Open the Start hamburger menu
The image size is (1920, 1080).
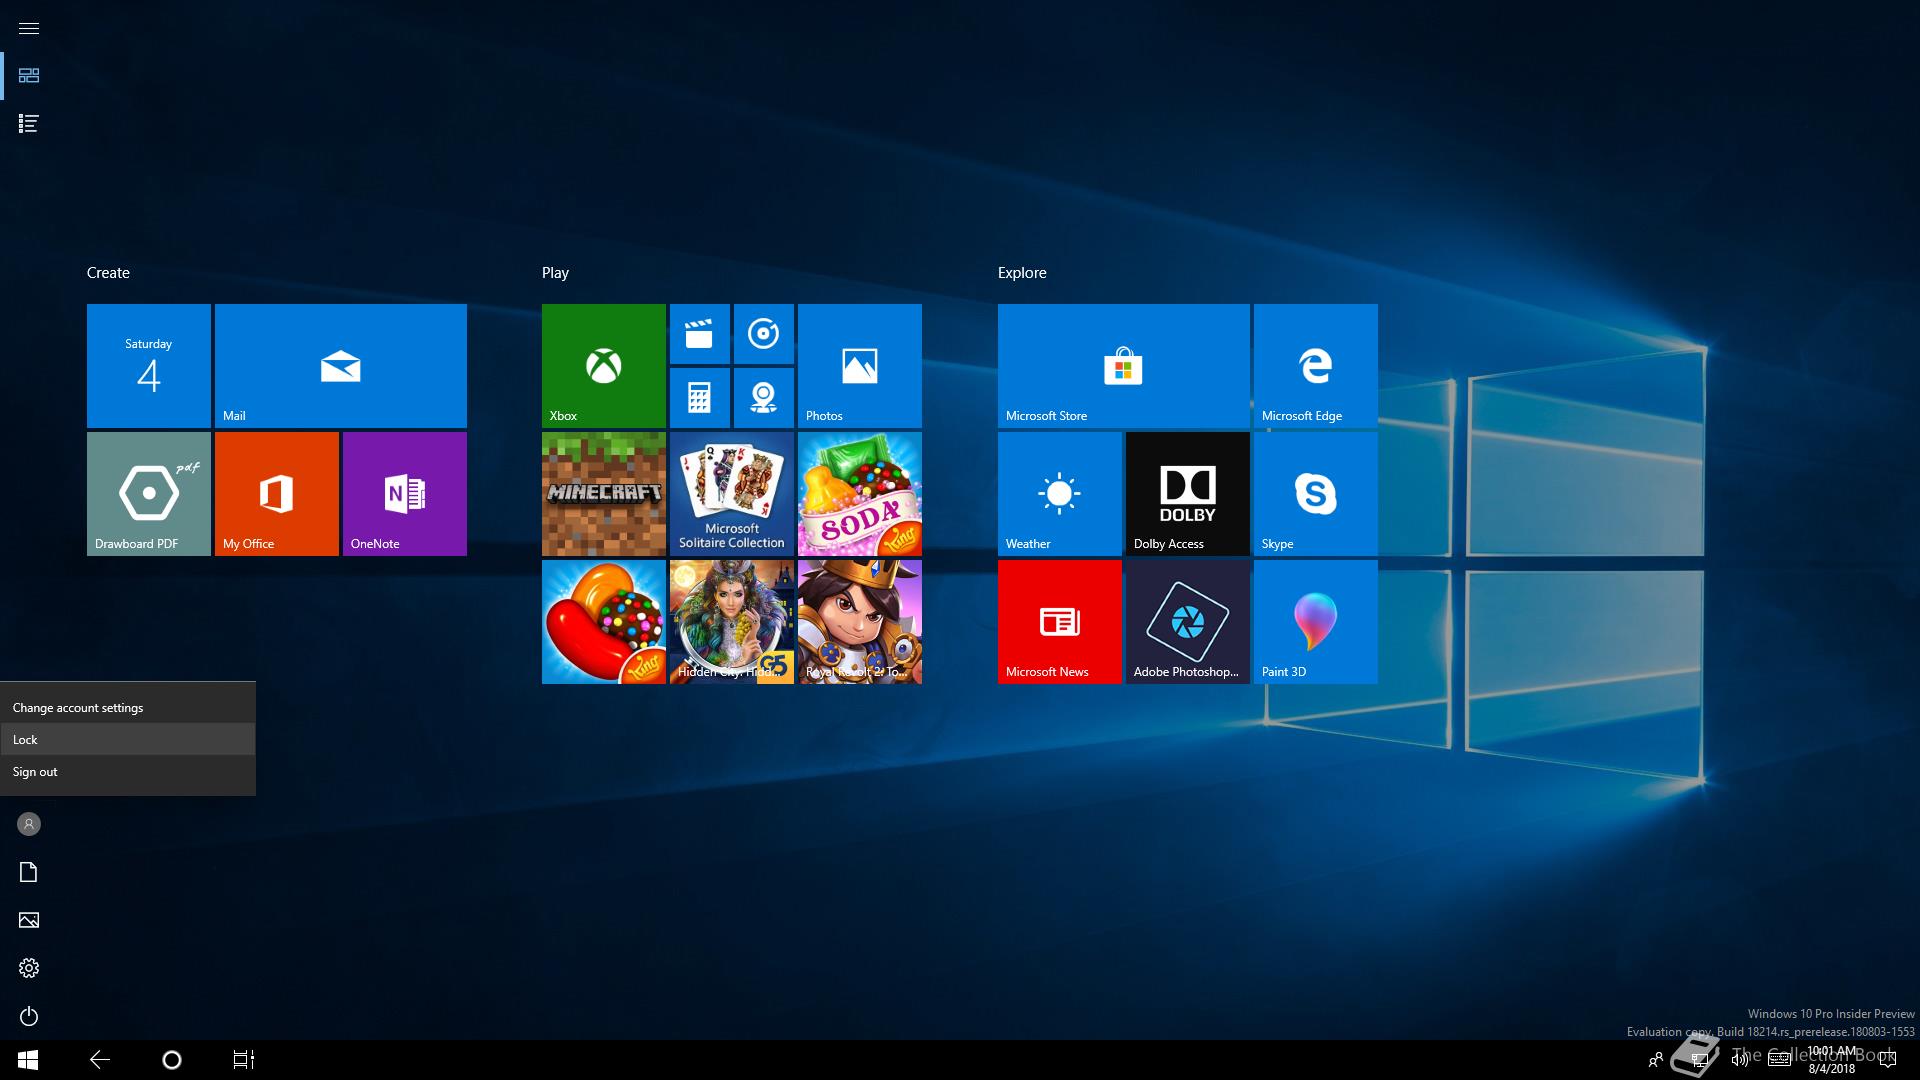[29, 28]
